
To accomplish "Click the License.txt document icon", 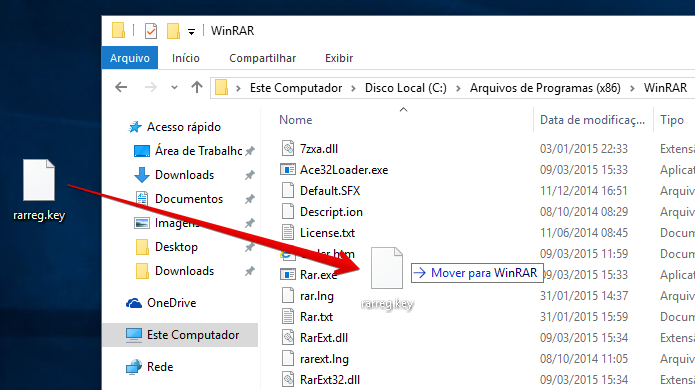I will tap(288, 232).
